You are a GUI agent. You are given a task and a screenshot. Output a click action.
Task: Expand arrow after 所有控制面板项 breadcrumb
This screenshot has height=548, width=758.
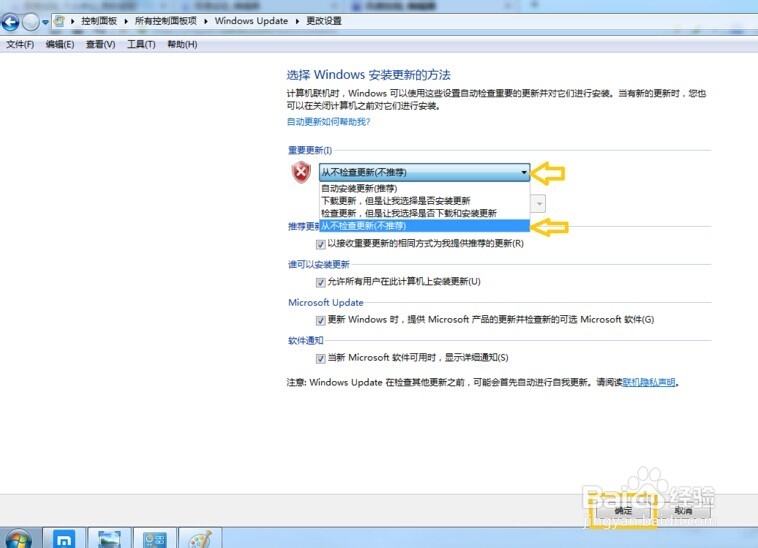(205, 21)
